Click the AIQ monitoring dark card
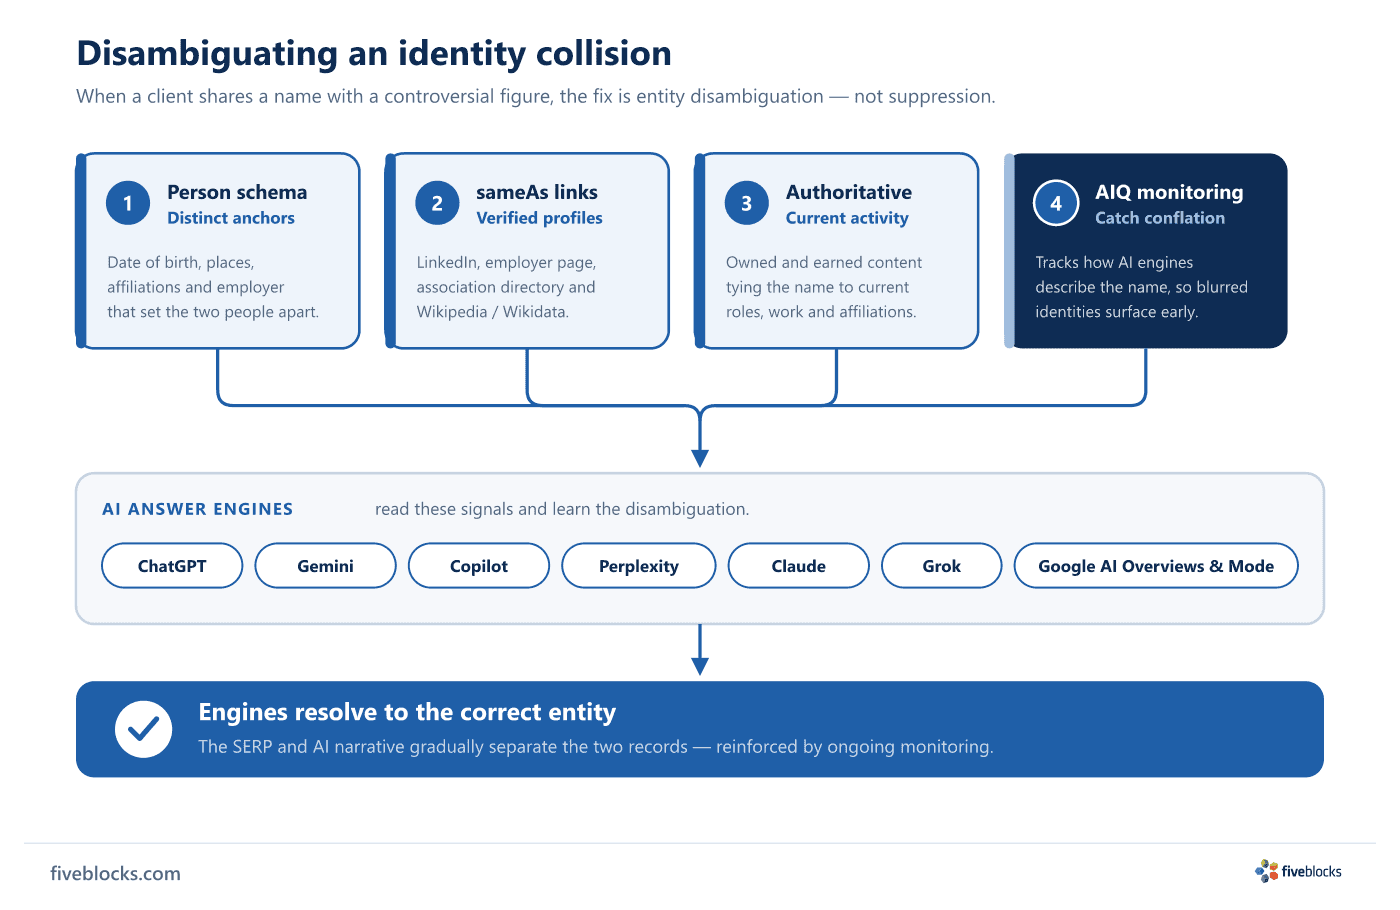Image resolution: width=1400 pixels, height=910 pixels. tap(1146, 251)
